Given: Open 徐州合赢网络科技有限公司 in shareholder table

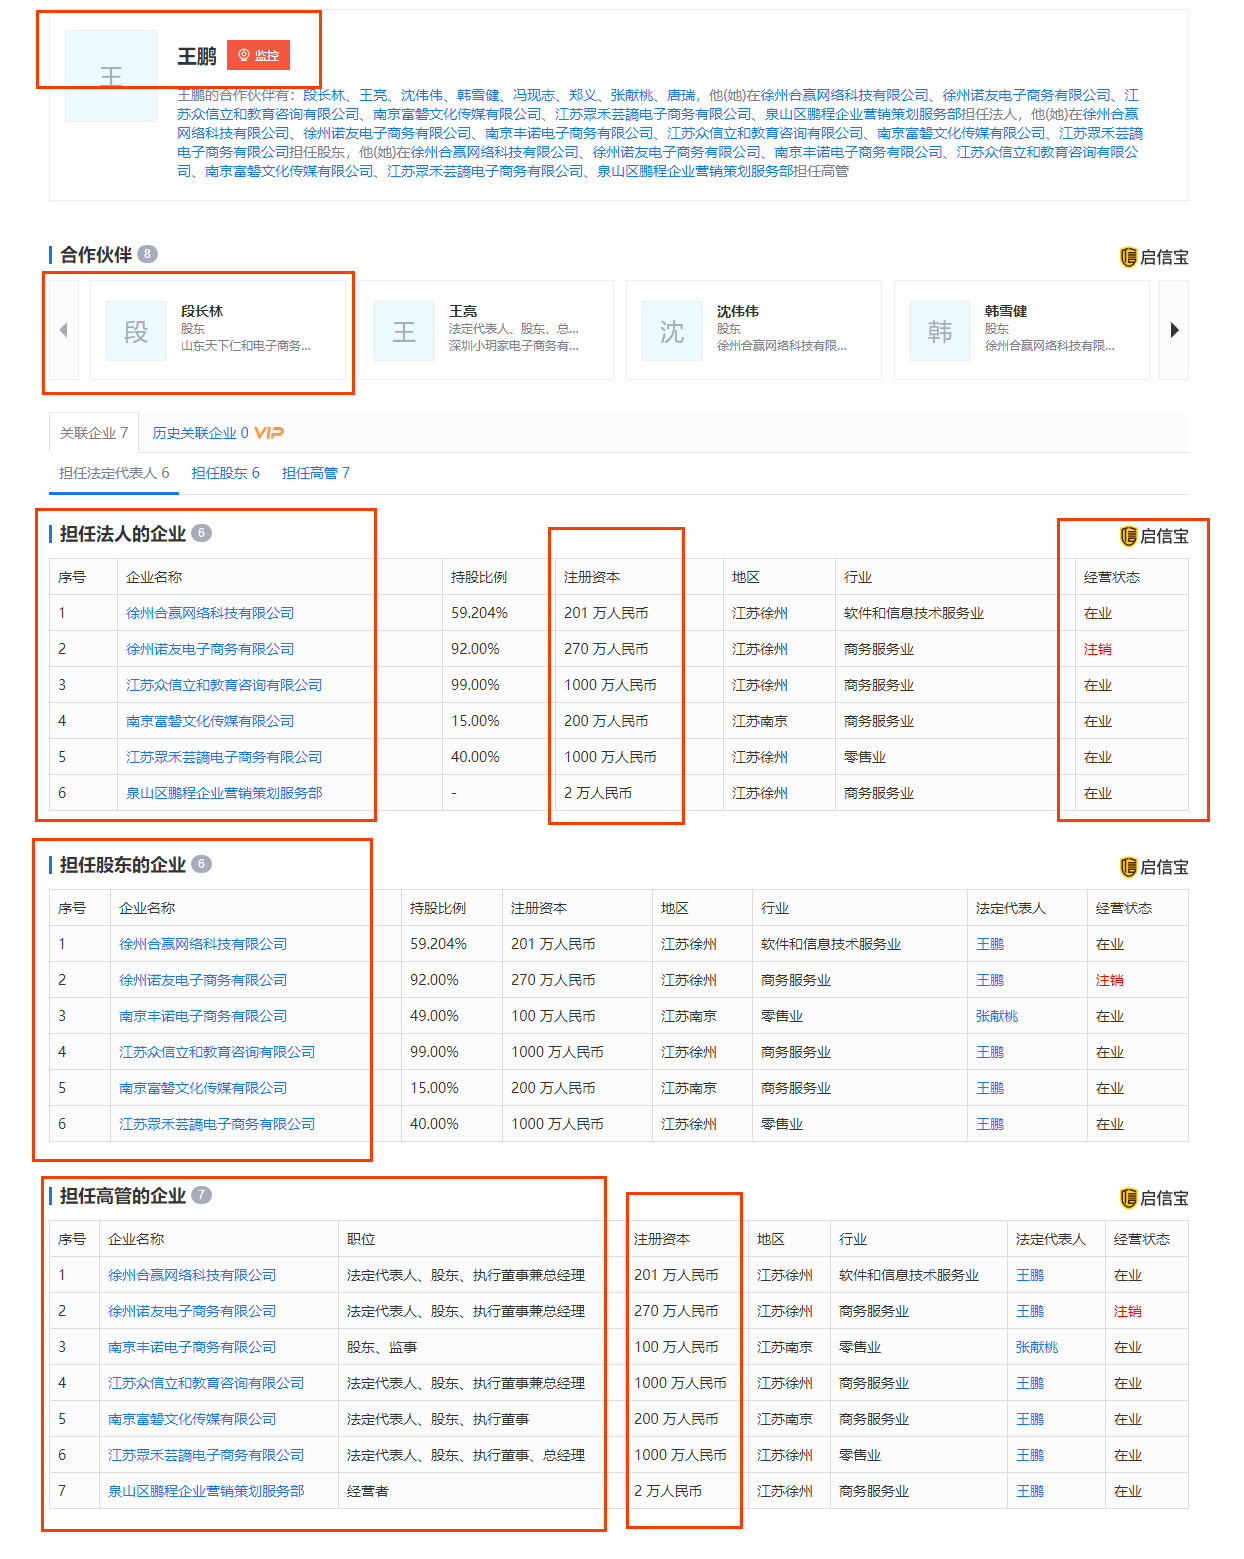Looking at the screenshot, I should (203, 944).
